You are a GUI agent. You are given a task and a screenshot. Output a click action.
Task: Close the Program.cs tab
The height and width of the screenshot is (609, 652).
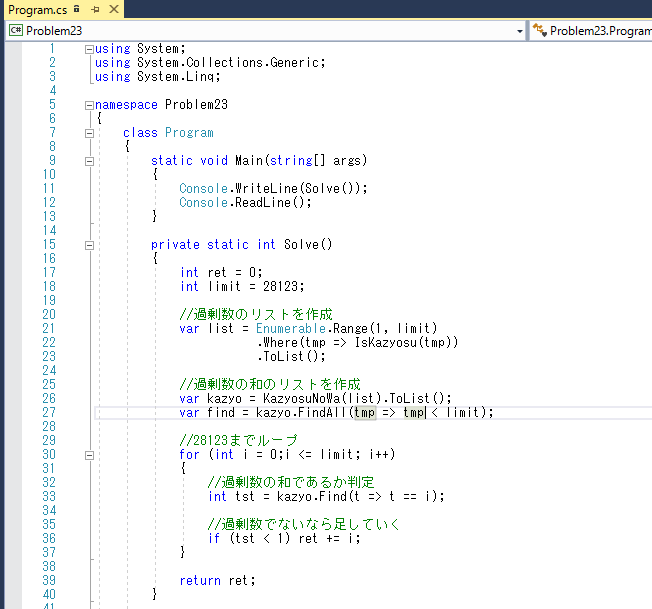(114, 9)
